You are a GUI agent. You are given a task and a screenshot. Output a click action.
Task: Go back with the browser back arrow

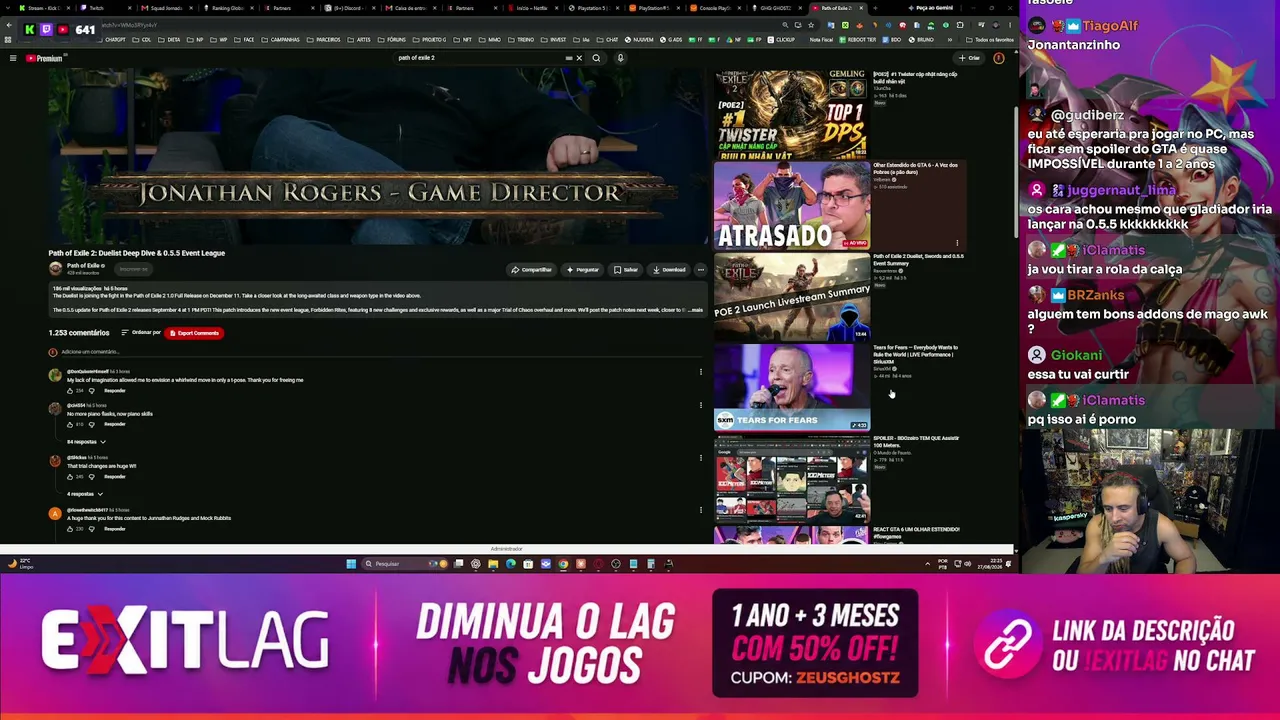9,25
